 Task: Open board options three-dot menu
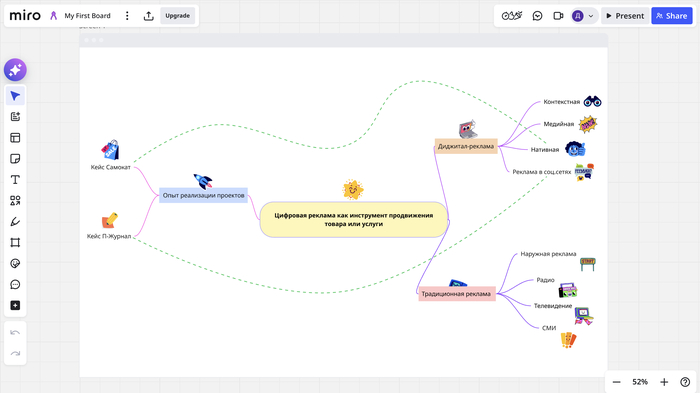click(x=127, y=16)
